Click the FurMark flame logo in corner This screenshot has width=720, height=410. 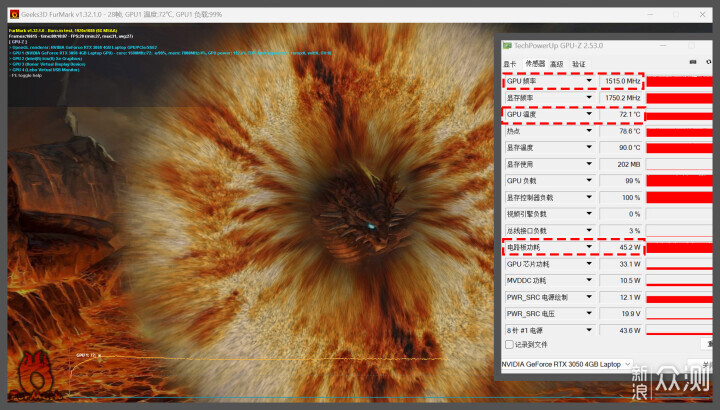[x=36, y=375]
